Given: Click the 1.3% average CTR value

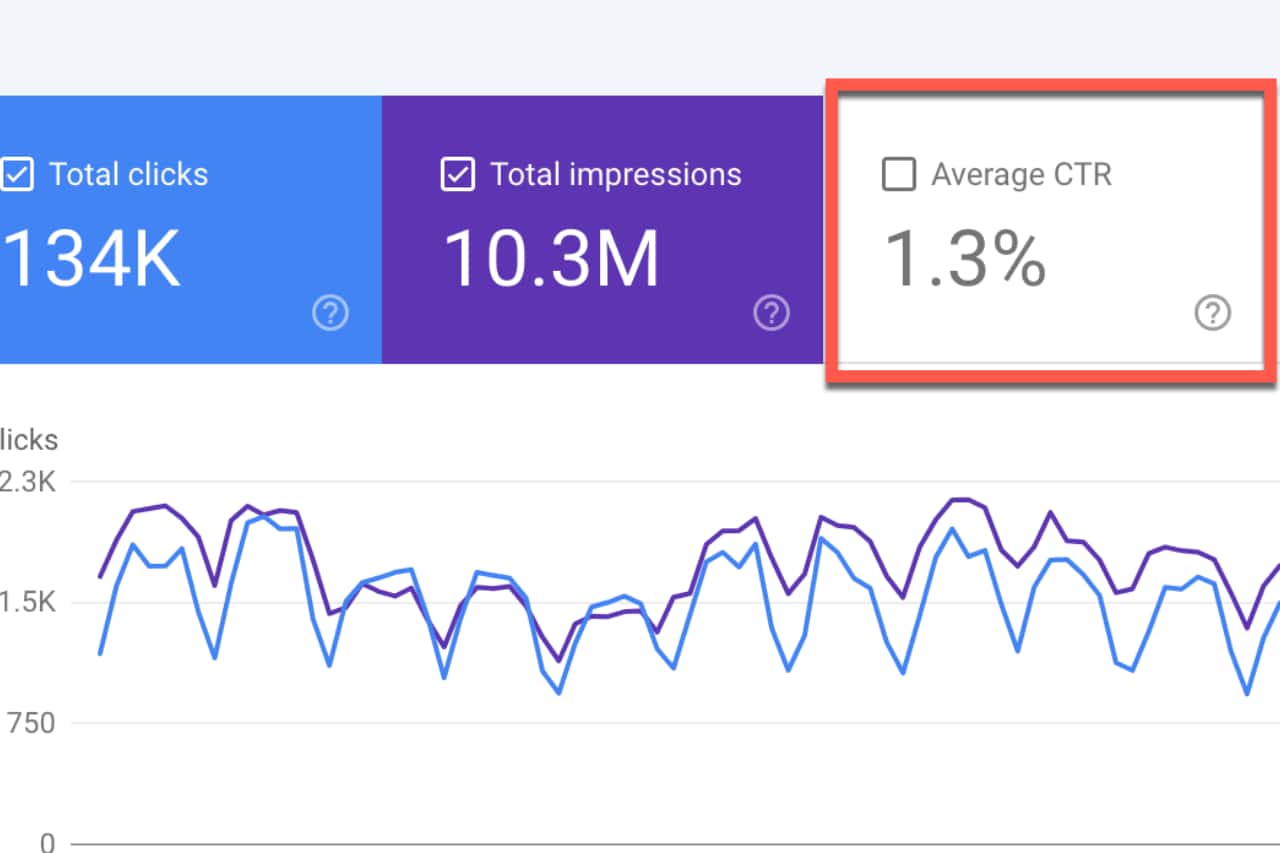Looking at the screenshot, I should point(966,259).
